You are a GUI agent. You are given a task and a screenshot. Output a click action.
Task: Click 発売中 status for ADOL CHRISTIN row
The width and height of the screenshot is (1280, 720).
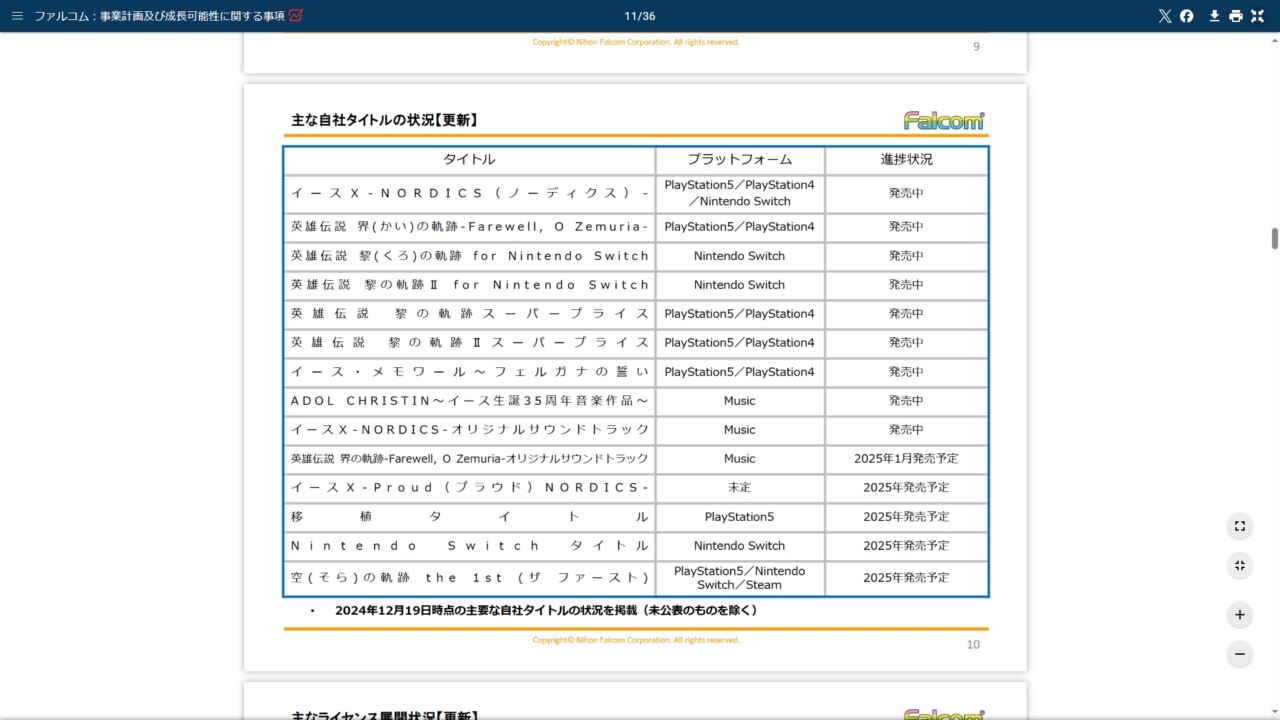[907, 401]
